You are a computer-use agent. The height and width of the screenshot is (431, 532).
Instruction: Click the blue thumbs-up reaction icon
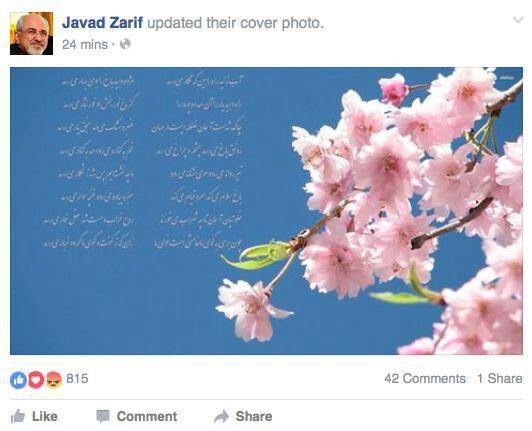click(x=18, y=380)
